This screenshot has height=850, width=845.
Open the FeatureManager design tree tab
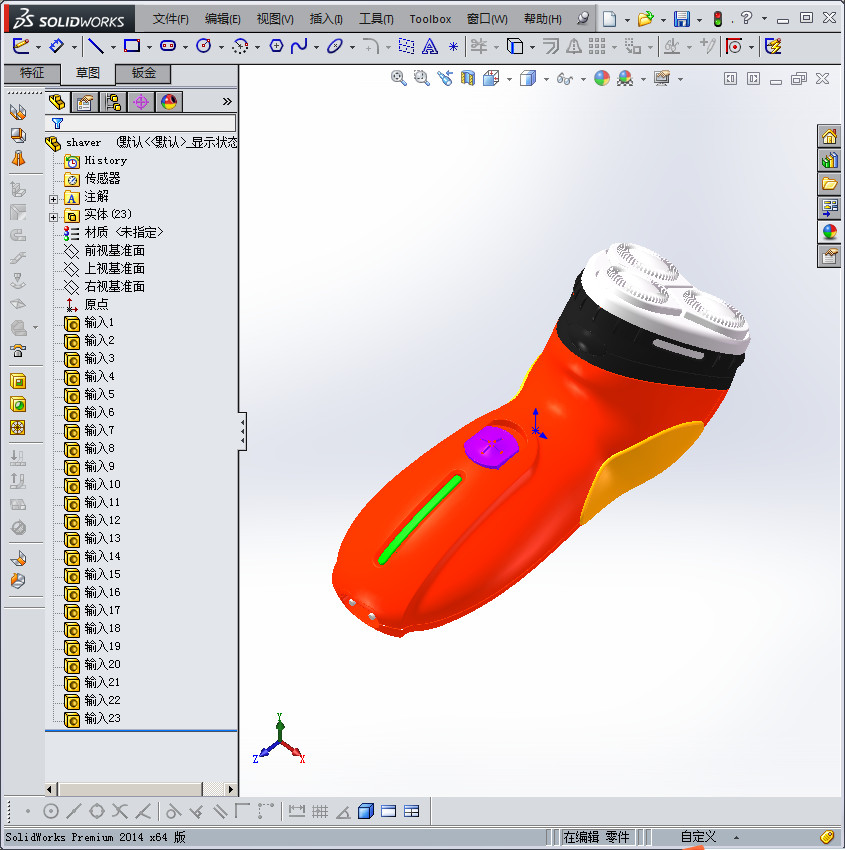pos(57,102)
